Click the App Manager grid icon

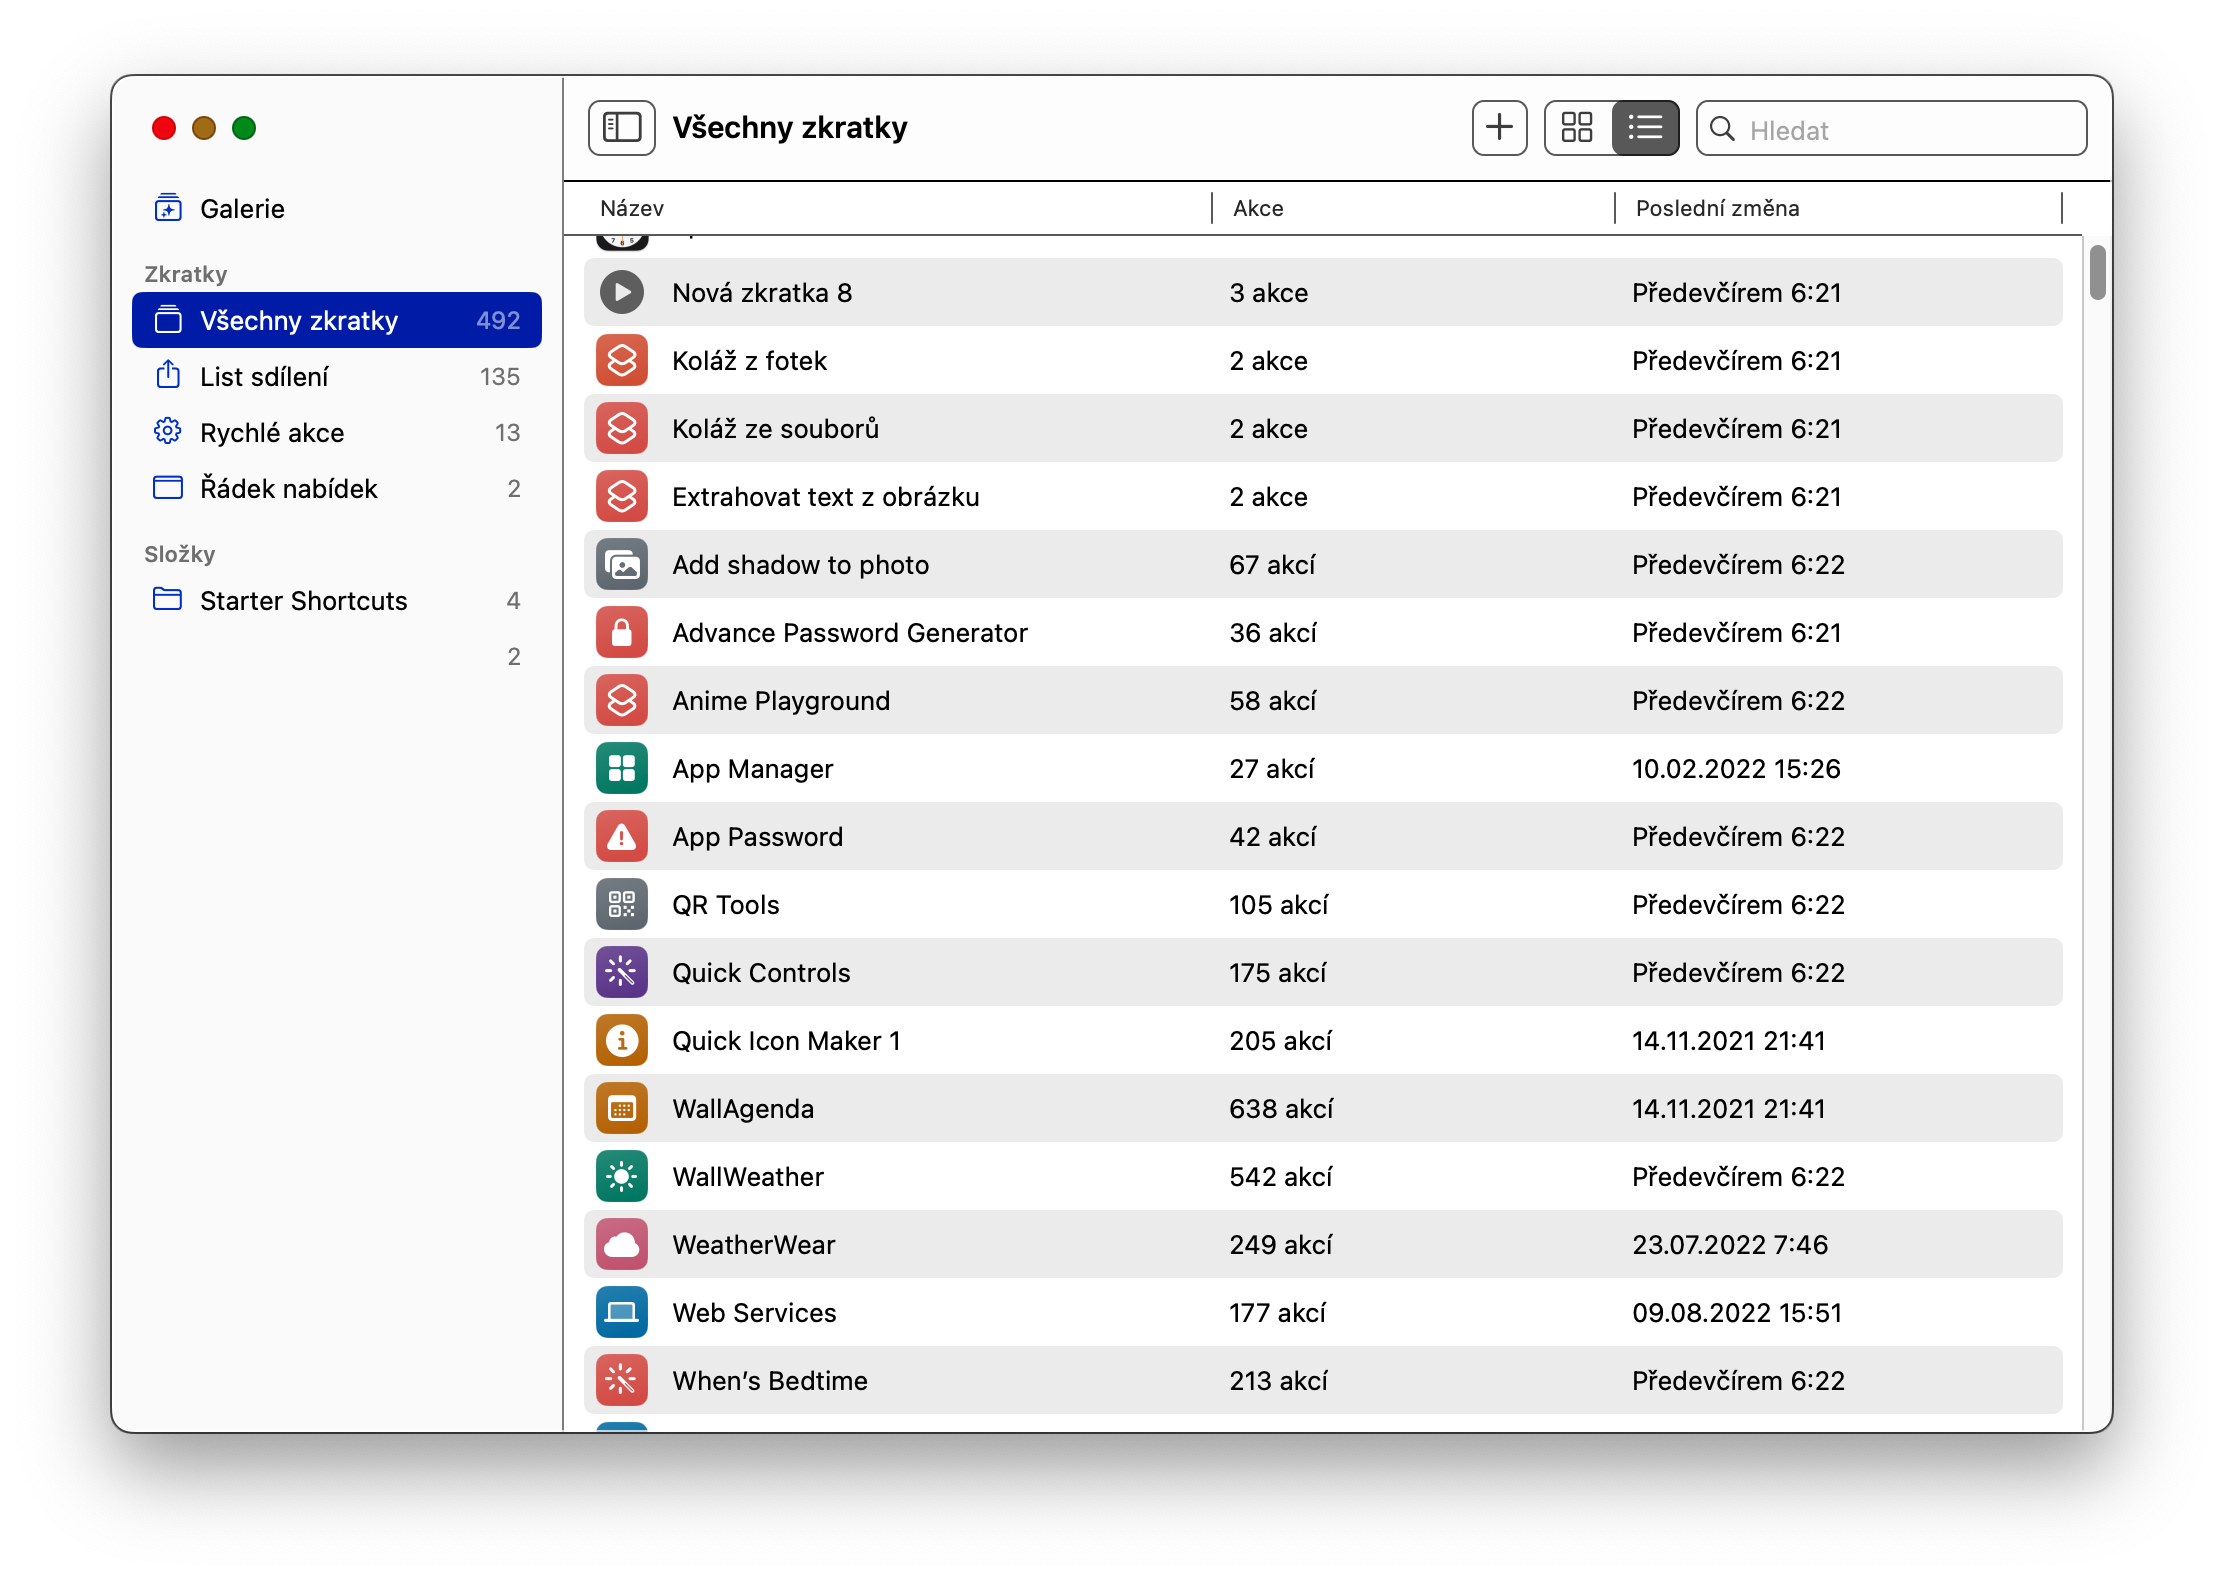click(x=622, y=769)
